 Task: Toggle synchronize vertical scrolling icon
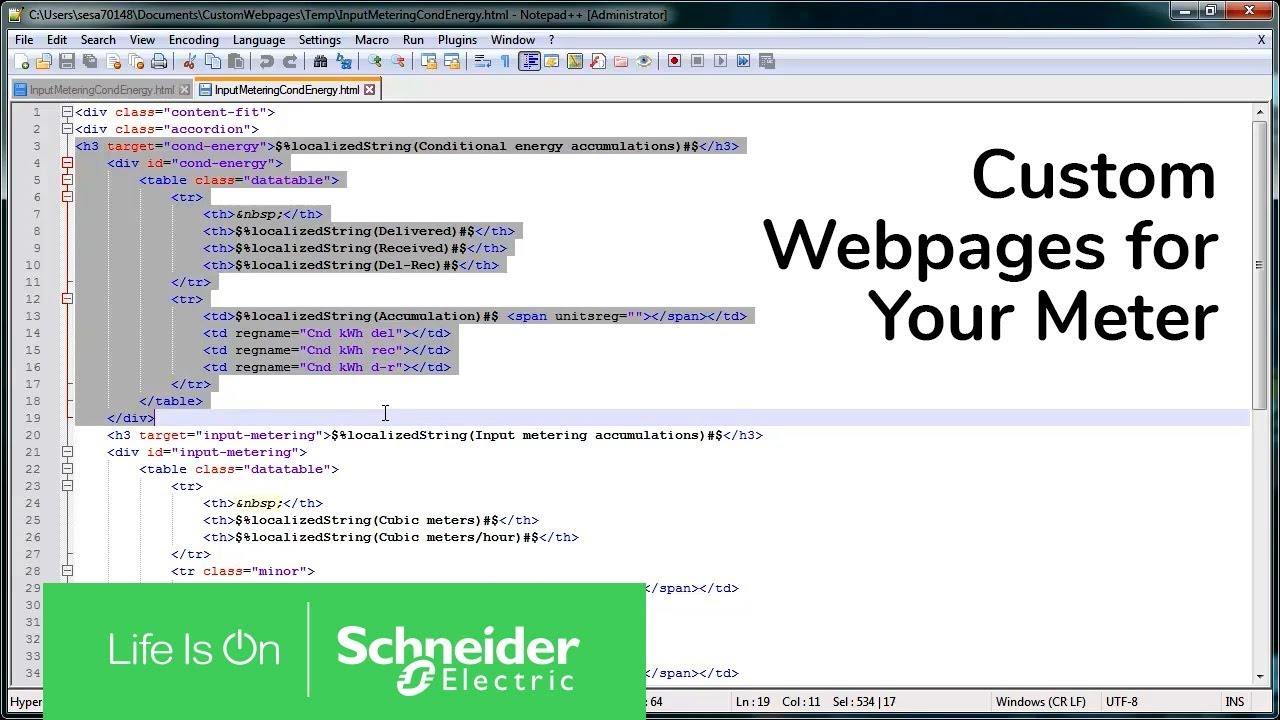[429, 61]
